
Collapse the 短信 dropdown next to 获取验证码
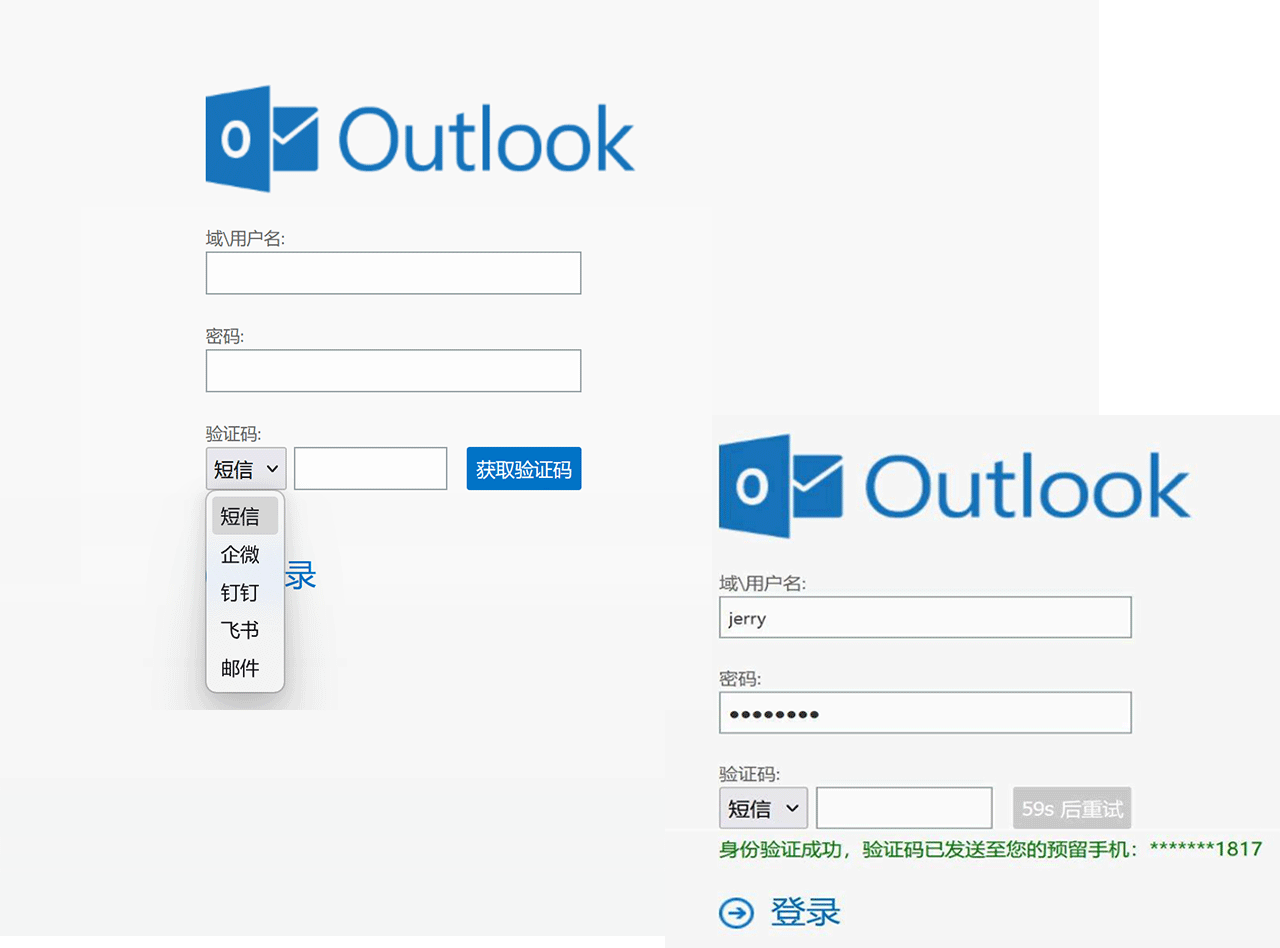click(246, 469)
